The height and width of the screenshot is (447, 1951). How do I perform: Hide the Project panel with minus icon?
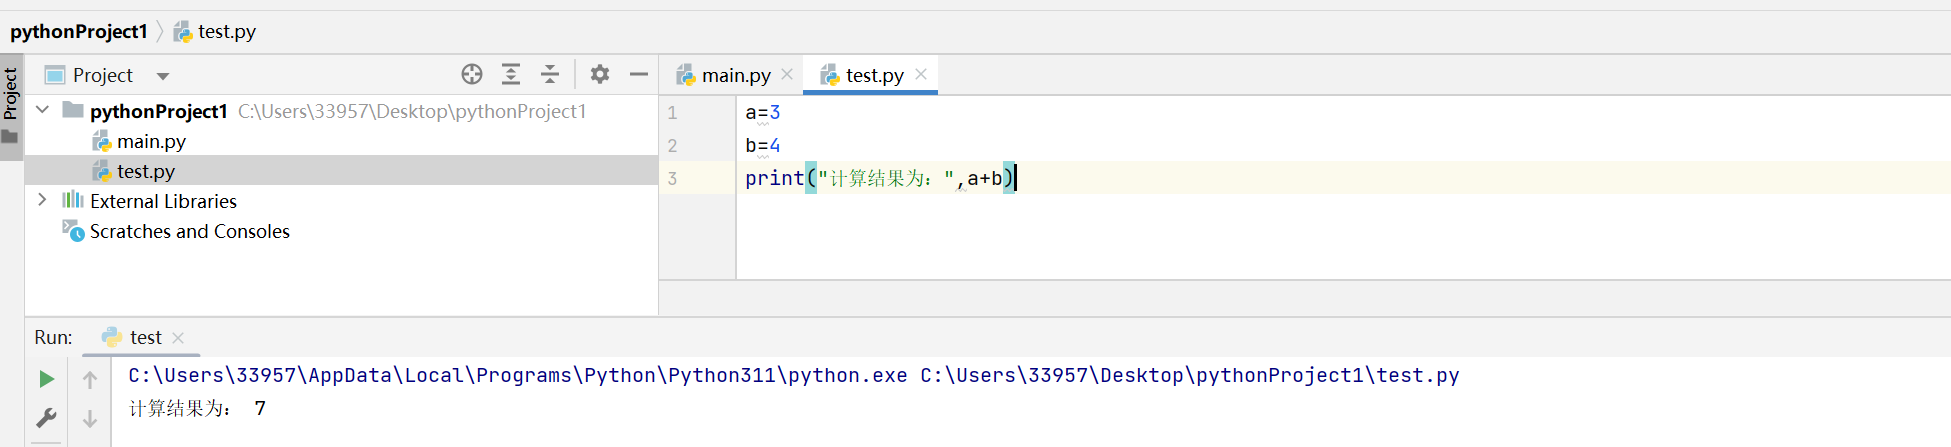pyautogui.click(x=639, y=74)
